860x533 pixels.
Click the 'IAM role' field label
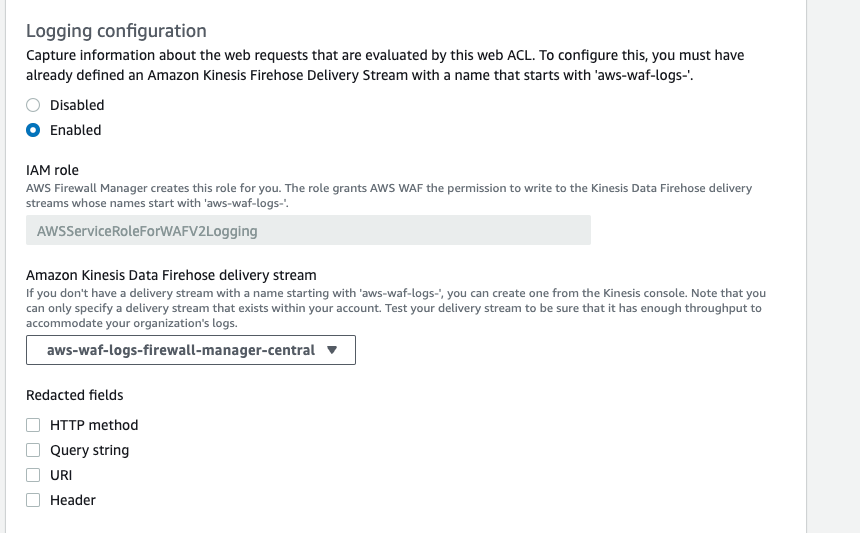point(52,170)
